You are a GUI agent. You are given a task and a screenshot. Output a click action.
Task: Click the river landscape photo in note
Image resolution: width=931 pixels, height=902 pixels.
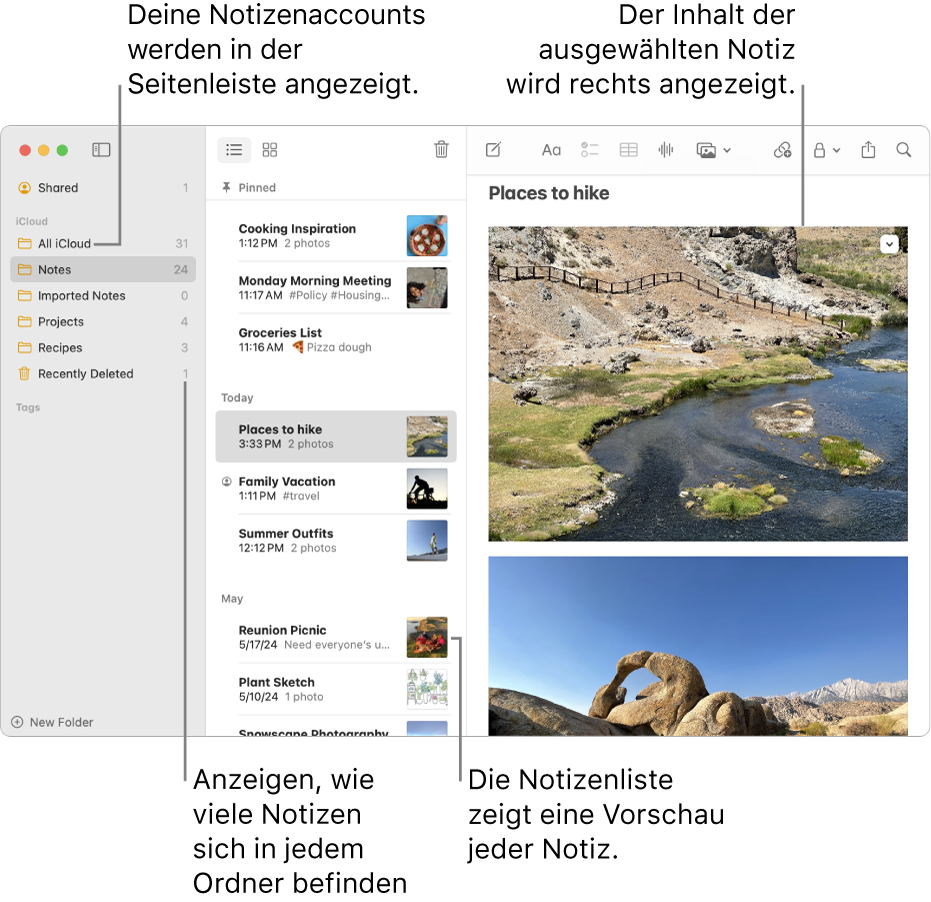(x=698, y=384)
